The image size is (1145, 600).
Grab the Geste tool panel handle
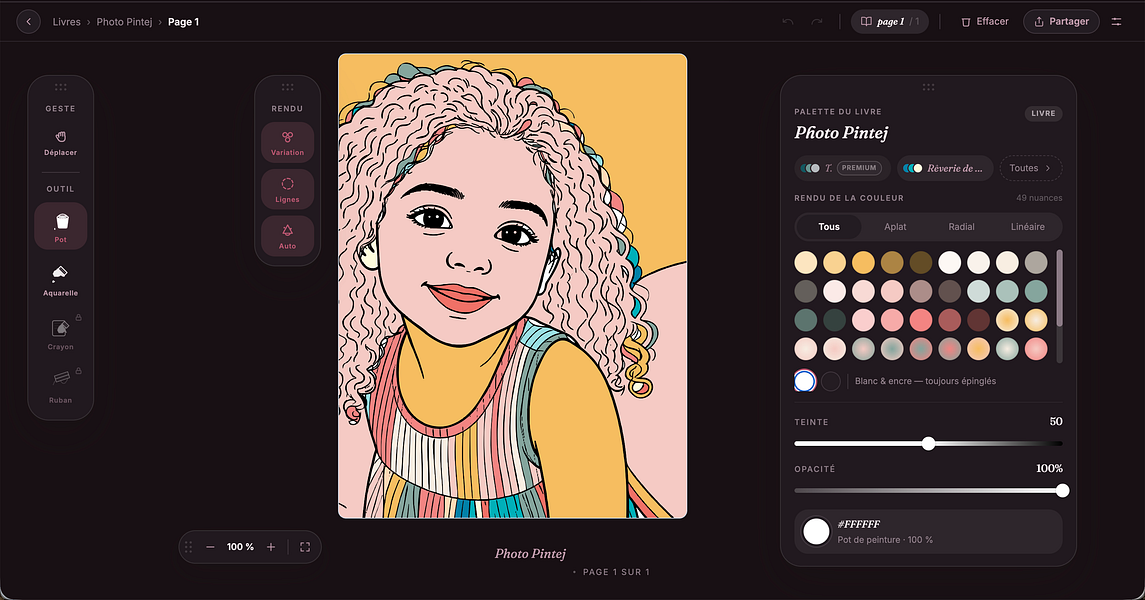pyautogui.click(x=61, y=87)
